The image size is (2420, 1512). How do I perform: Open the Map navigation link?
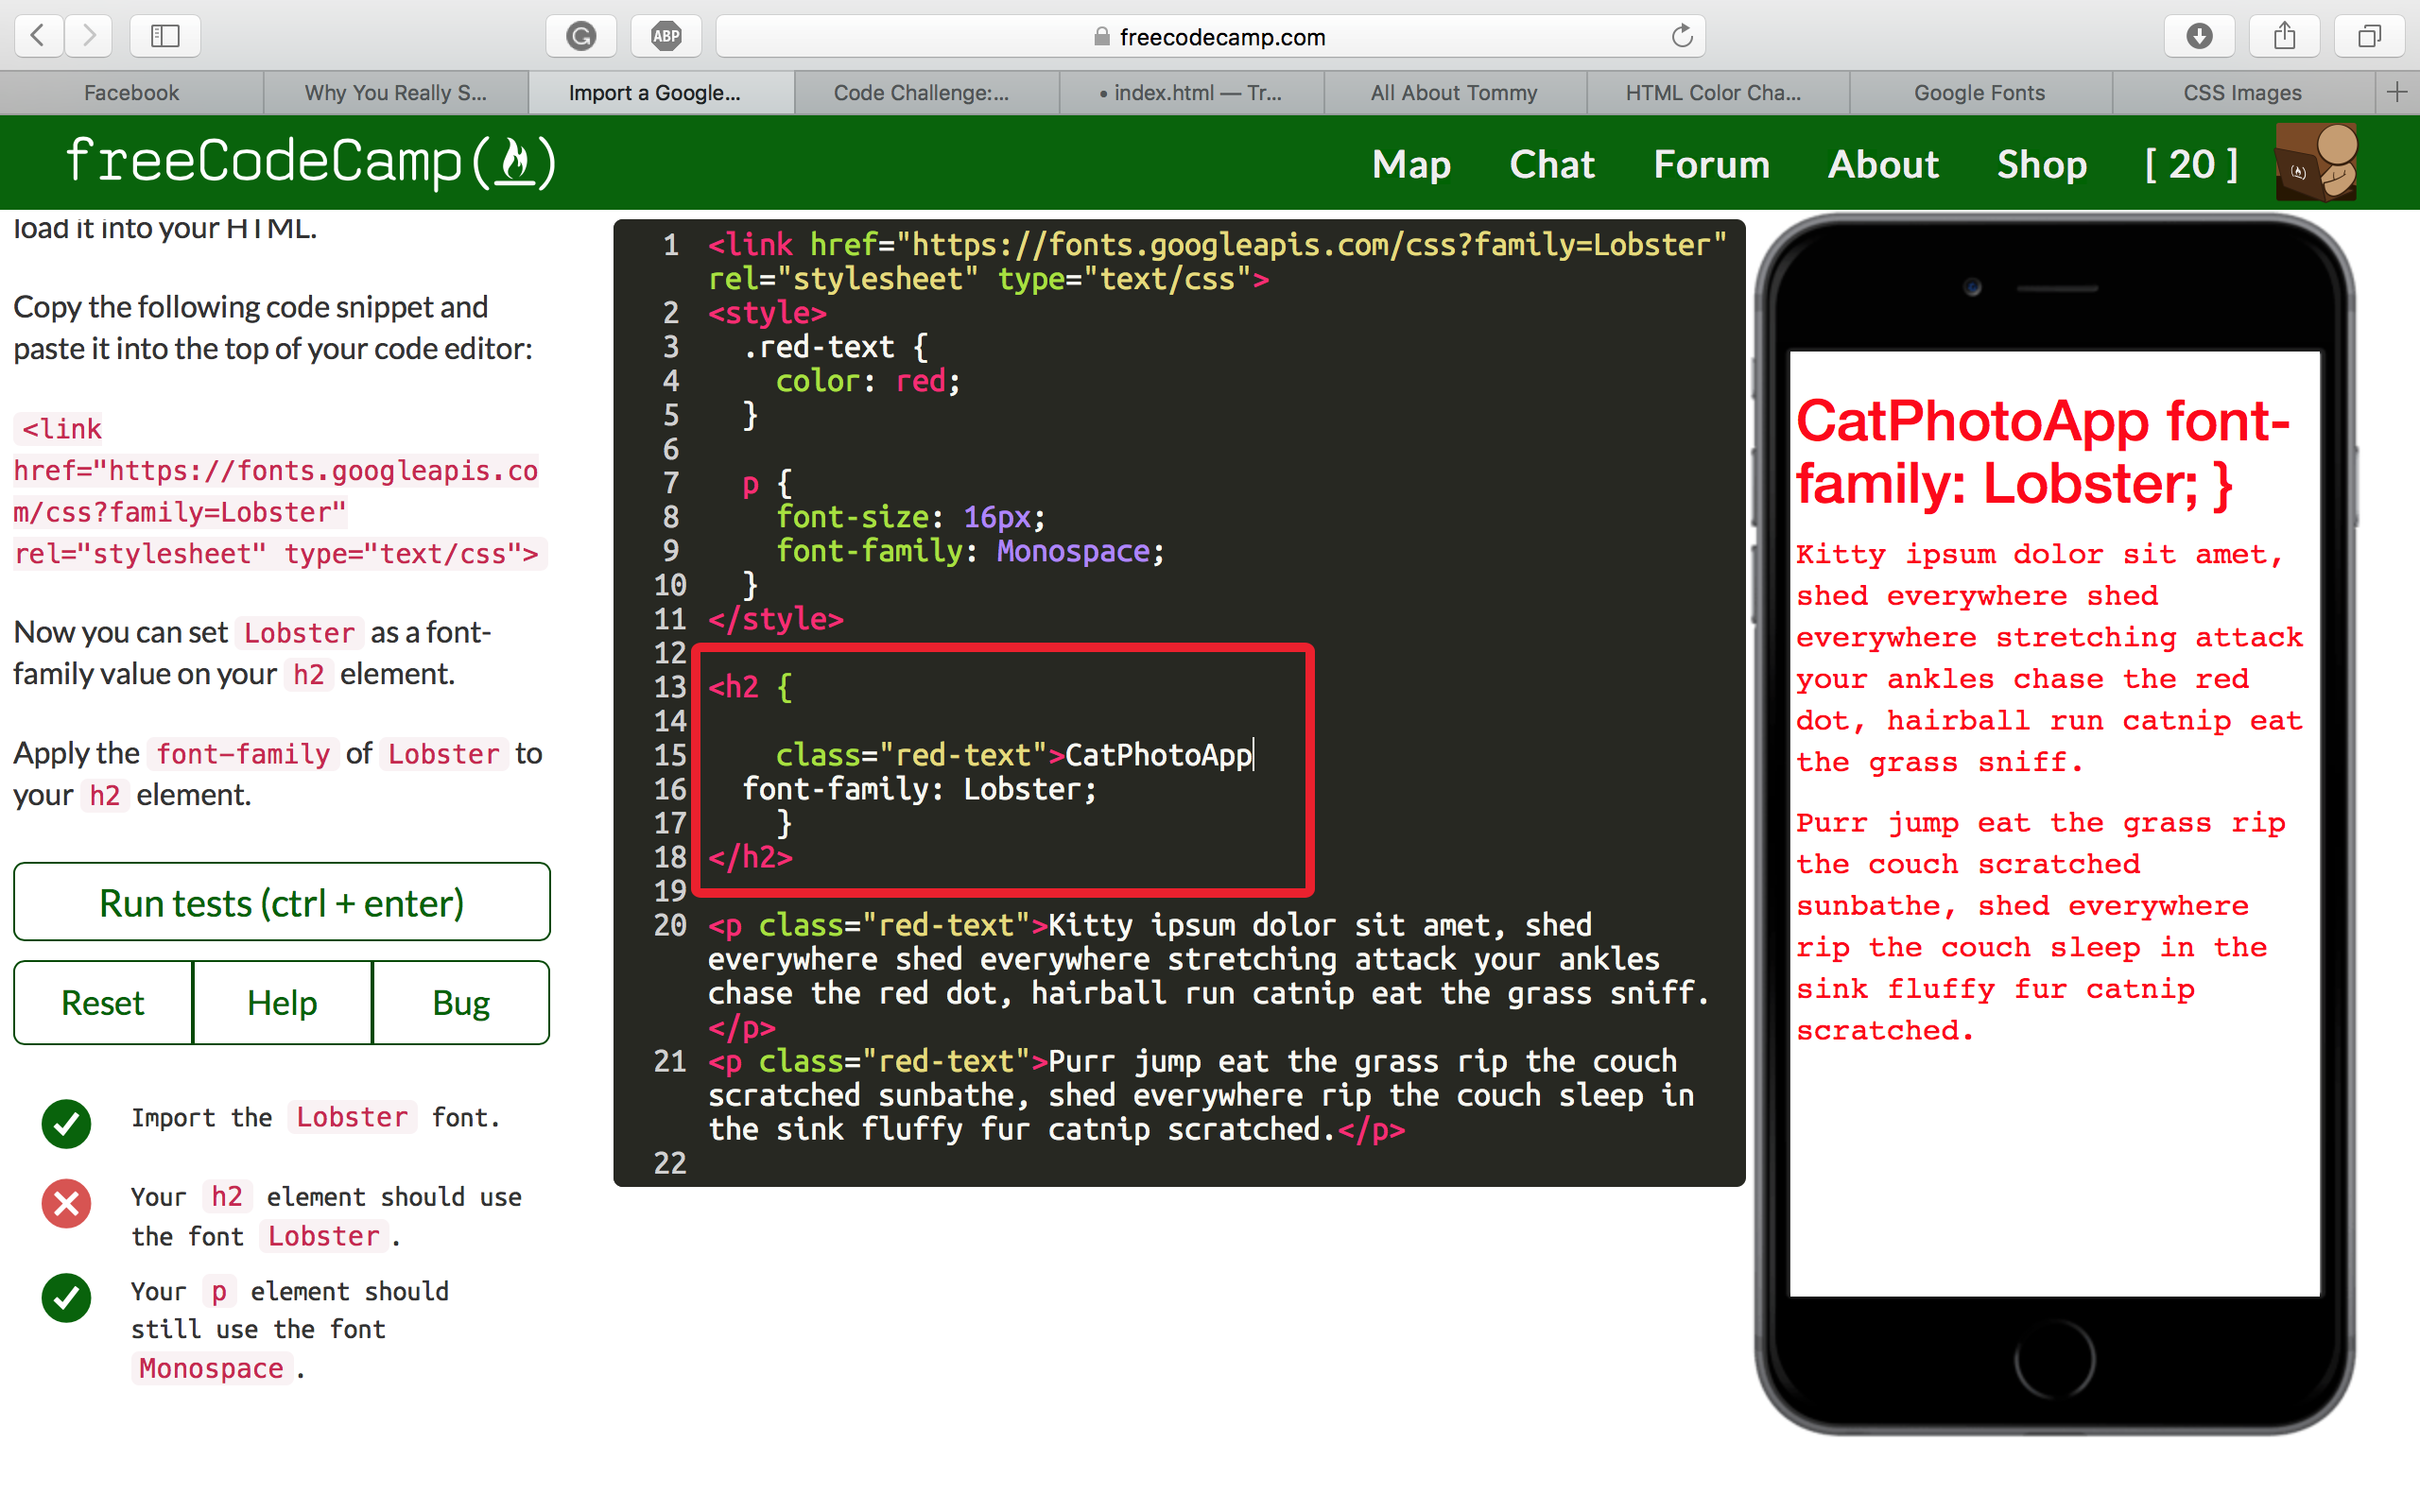click(1411, 164)
